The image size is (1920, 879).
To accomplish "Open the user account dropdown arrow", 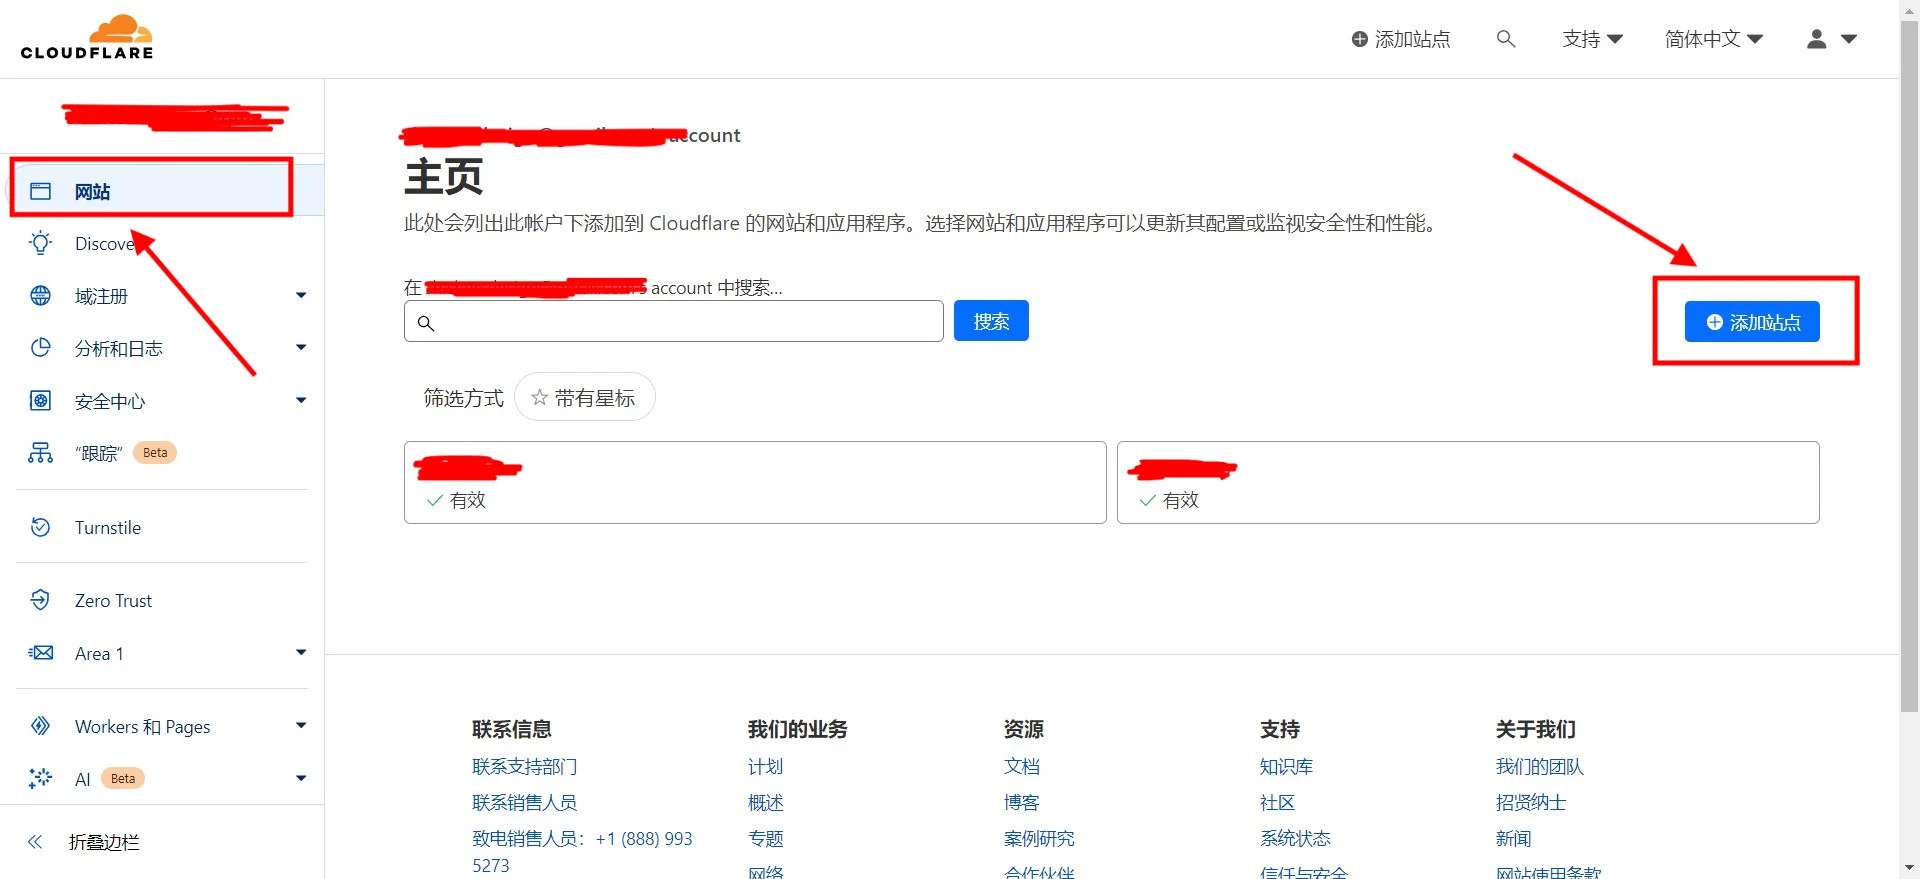I will (1849, 39).
